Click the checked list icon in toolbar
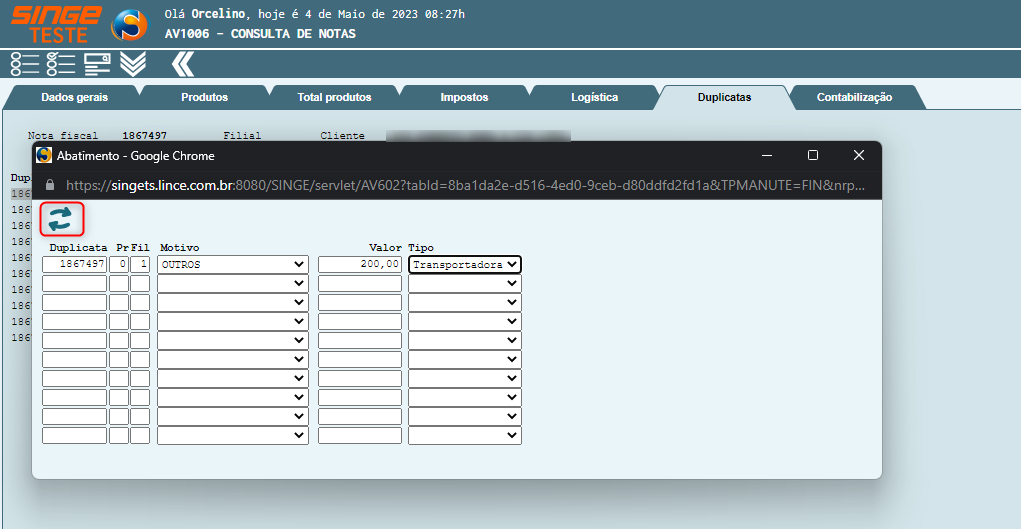This screenshot has height=529, width=1021. [60, 64]
